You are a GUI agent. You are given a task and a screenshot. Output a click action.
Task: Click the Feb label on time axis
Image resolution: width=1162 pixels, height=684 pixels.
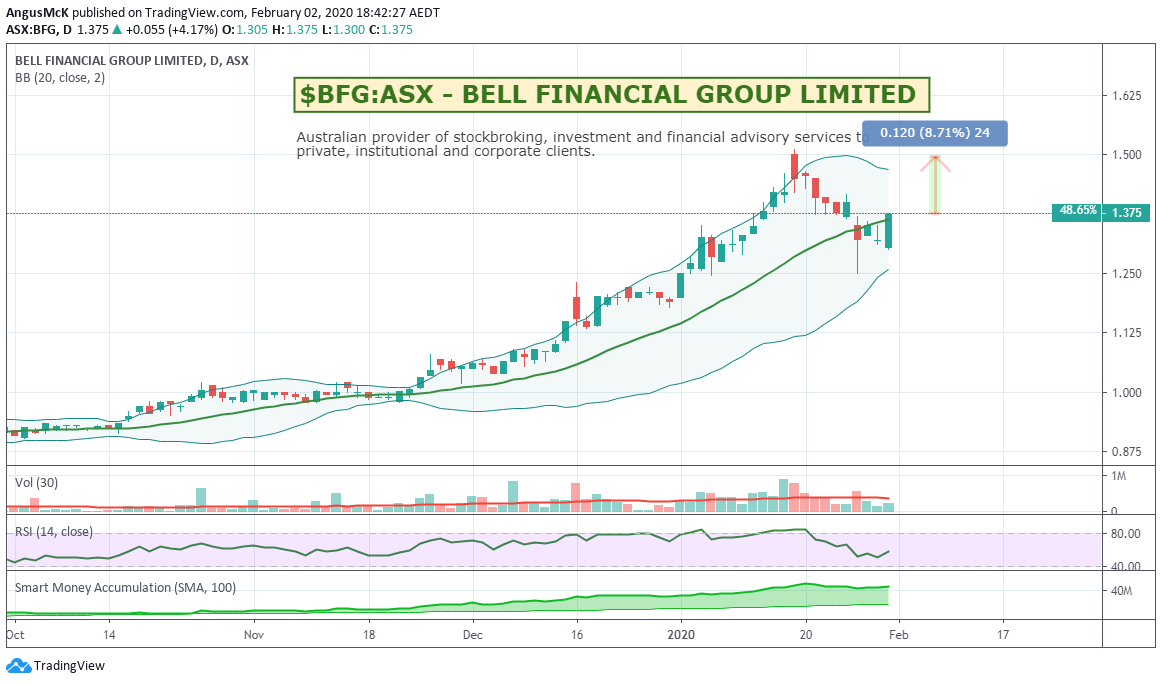898,635
